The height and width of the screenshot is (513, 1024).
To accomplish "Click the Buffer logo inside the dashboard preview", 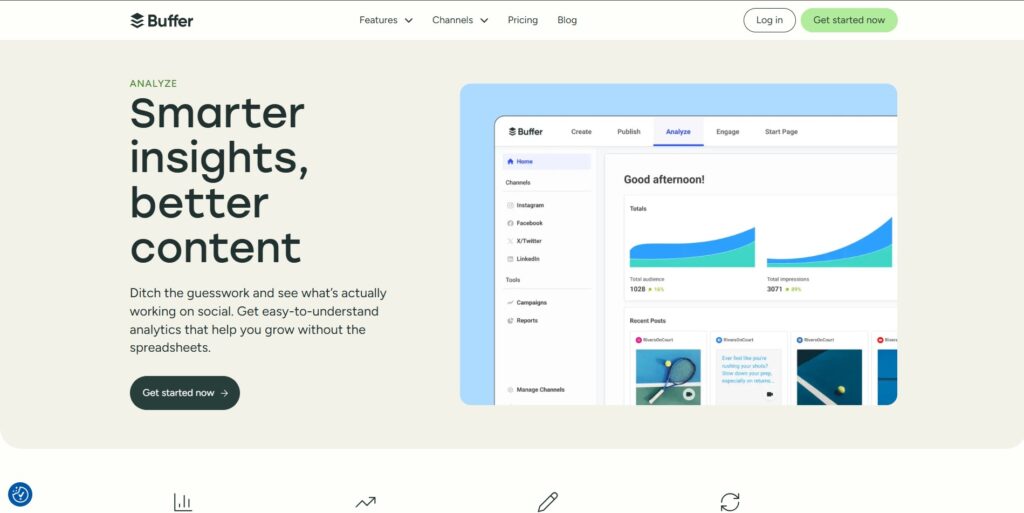I will [x=526, y=132].
